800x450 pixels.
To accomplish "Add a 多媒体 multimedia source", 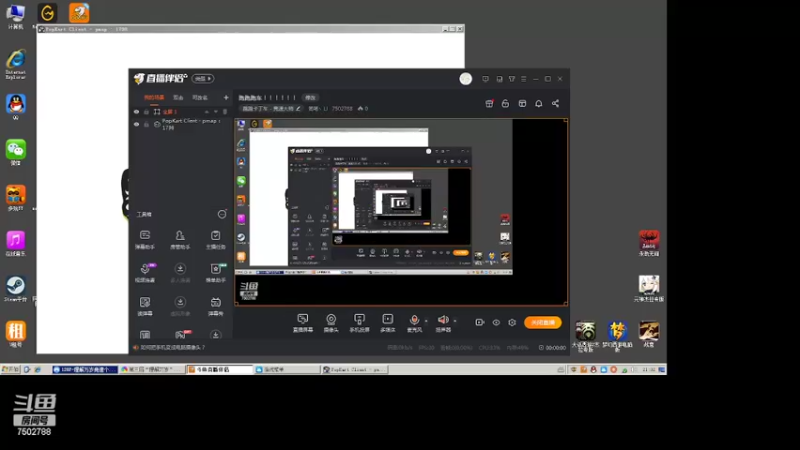I will 388,323.
